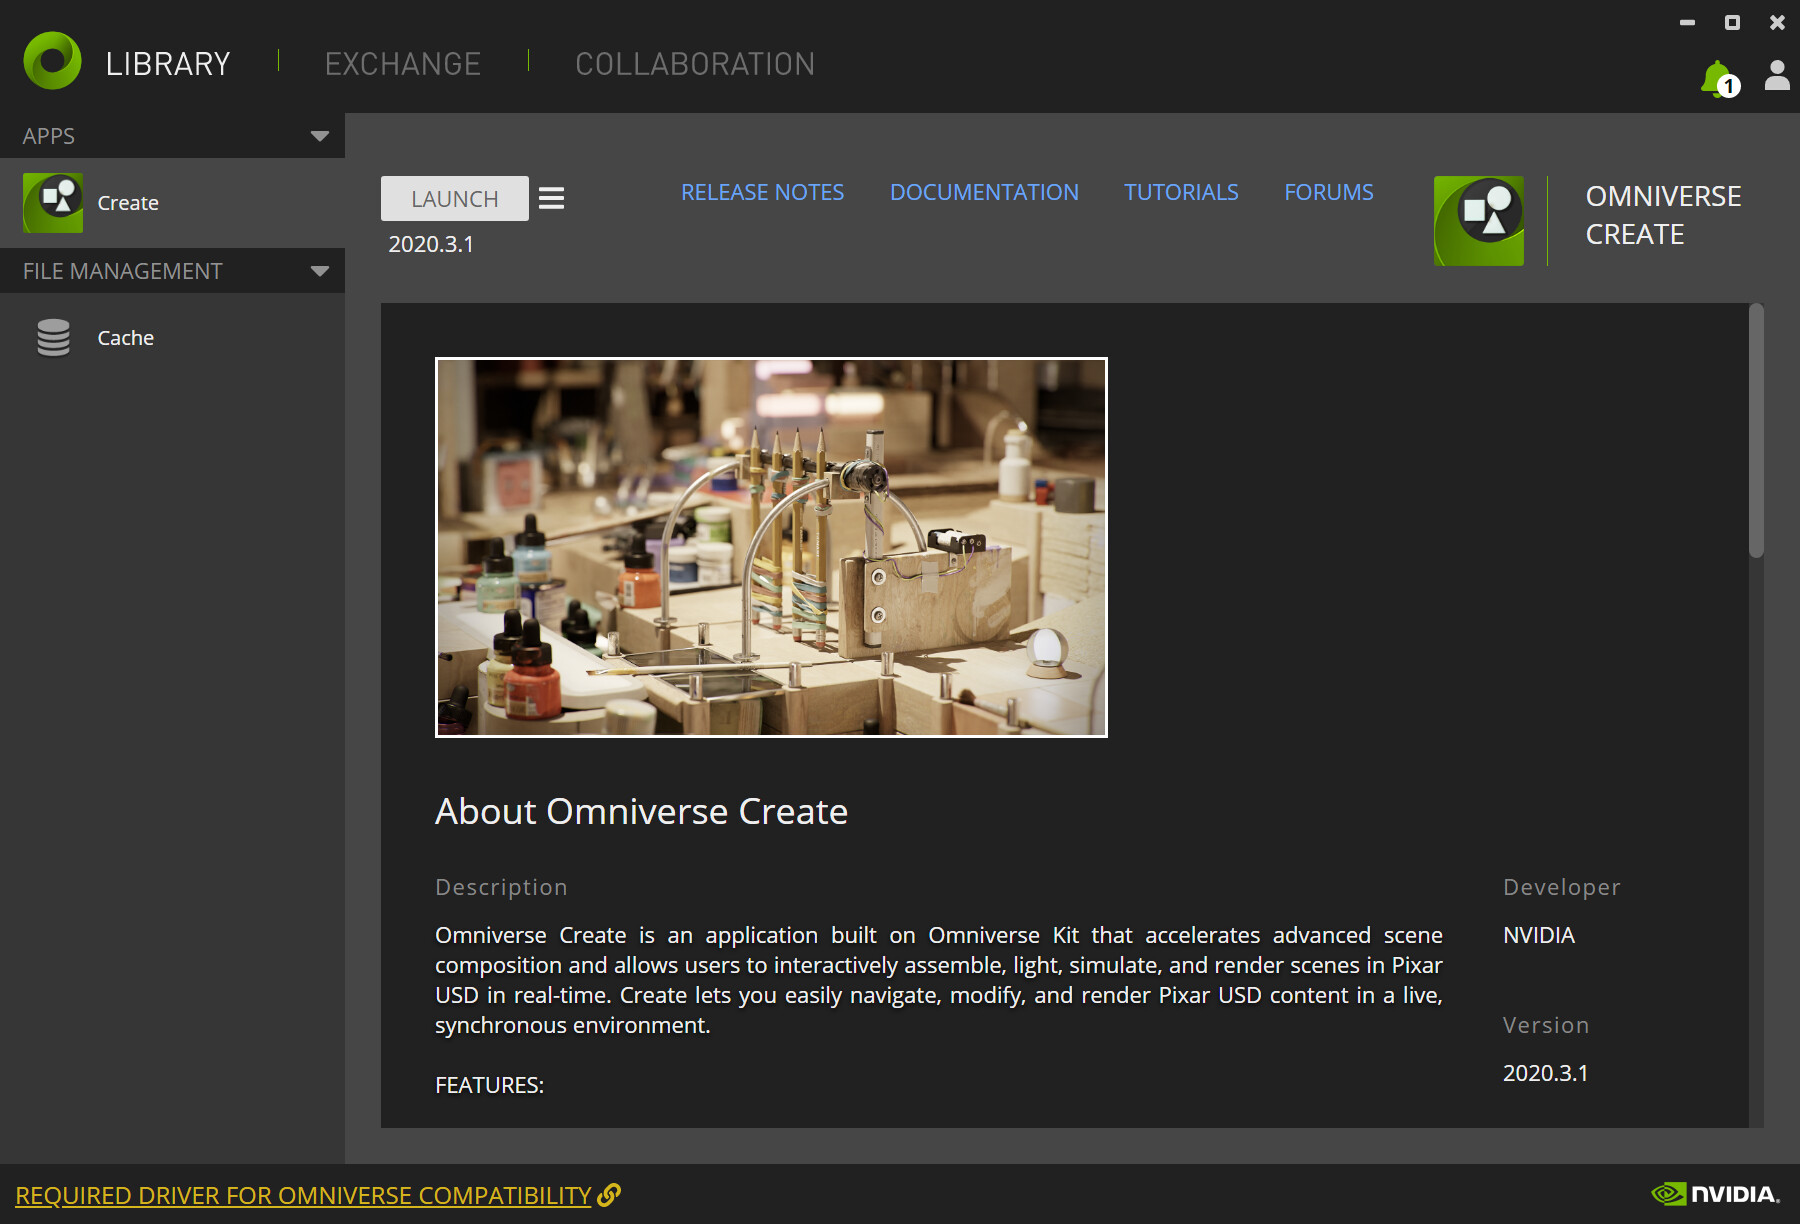Screen dimensions: 1800x1224
Task: Maximize the launcher window
Action: coord(1732,22)
